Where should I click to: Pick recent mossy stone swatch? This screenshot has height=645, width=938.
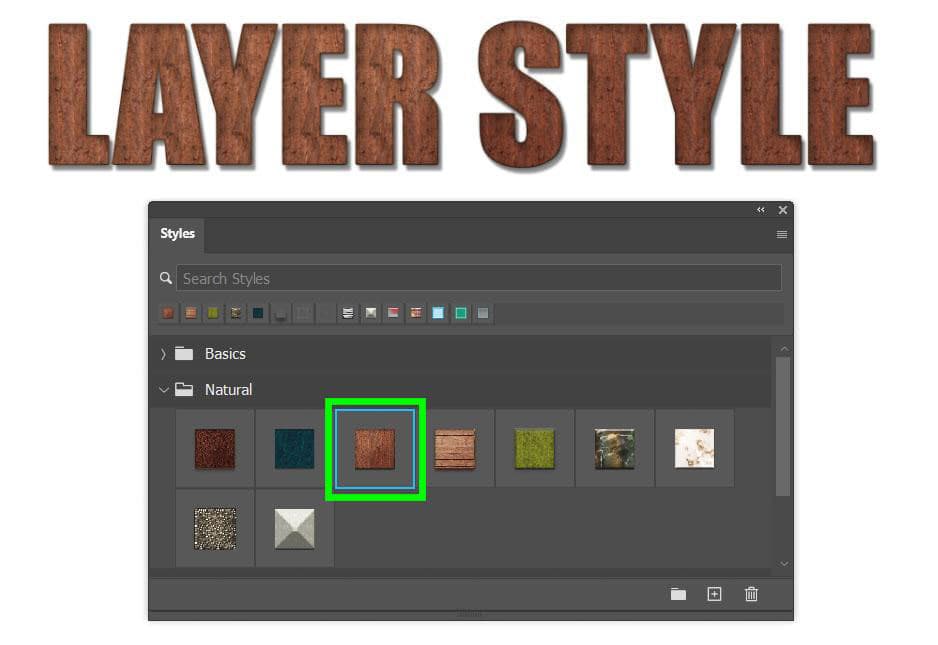pos(236,313)
